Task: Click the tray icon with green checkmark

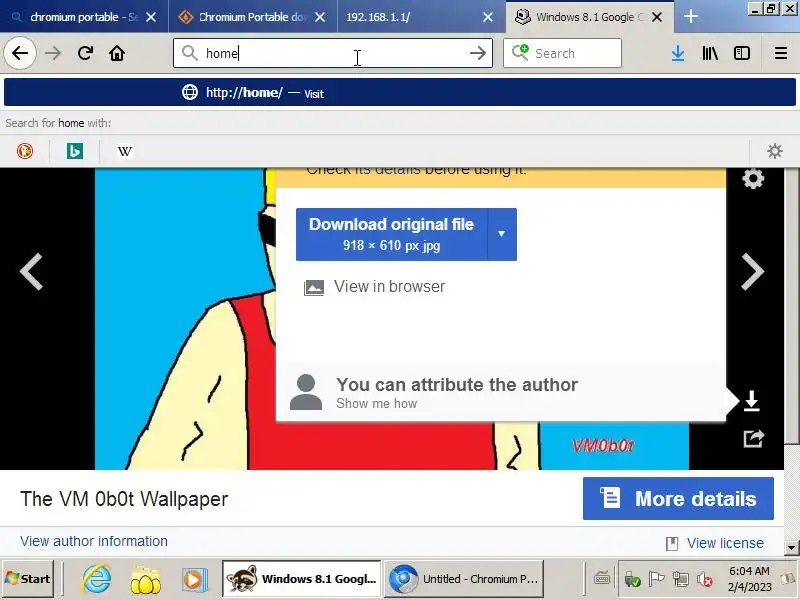Action: pyautogui.click(x=632, y=580)
